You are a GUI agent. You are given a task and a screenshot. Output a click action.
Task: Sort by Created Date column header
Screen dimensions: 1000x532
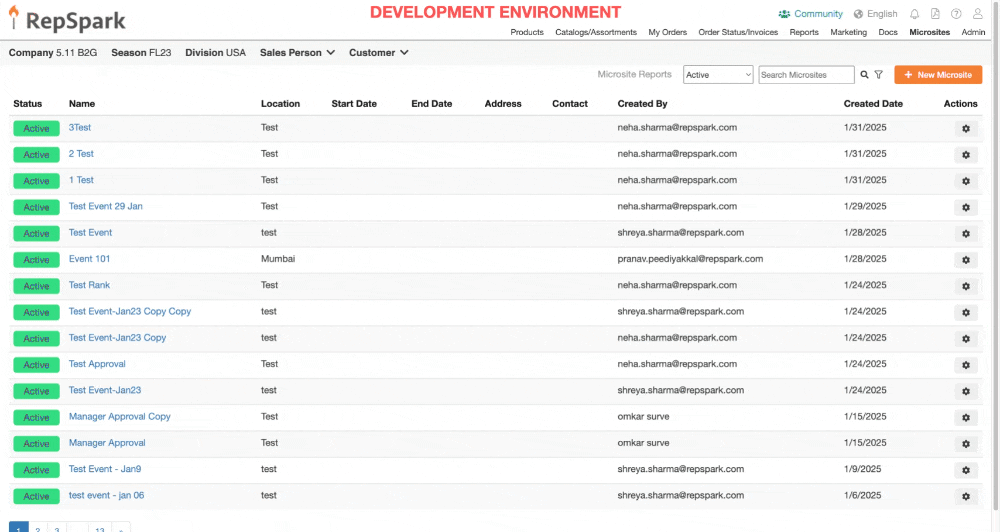click(873, 103)
